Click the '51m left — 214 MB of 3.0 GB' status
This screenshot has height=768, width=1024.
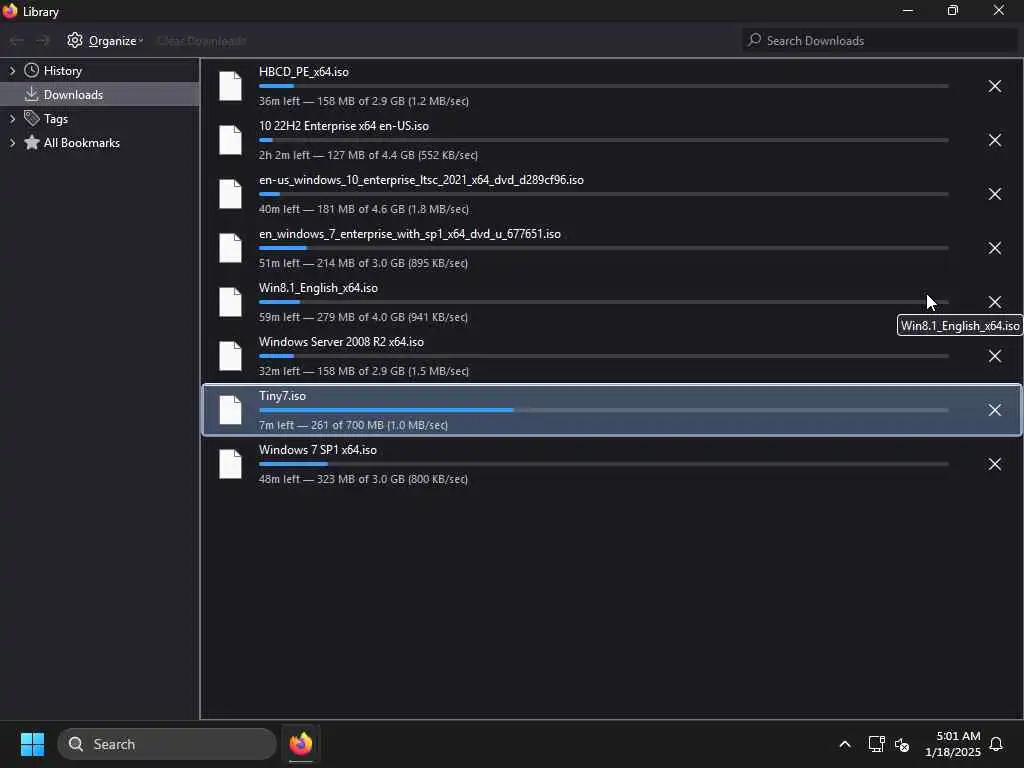click(363, 263)
